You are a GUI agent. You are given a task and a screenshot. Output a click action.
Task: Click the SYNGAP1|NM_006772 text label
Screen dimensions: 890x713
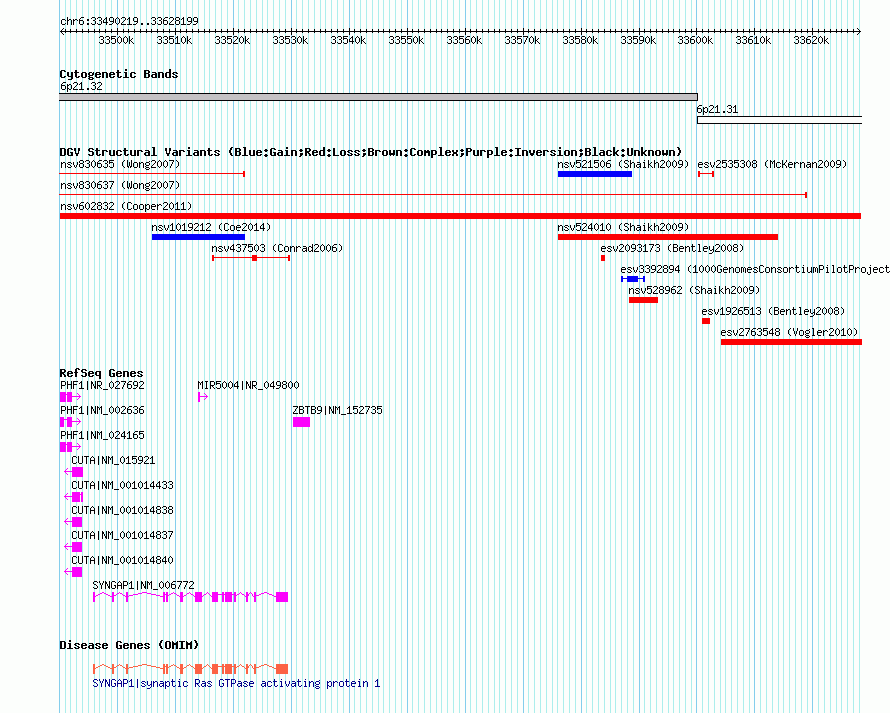coord(144,585)
